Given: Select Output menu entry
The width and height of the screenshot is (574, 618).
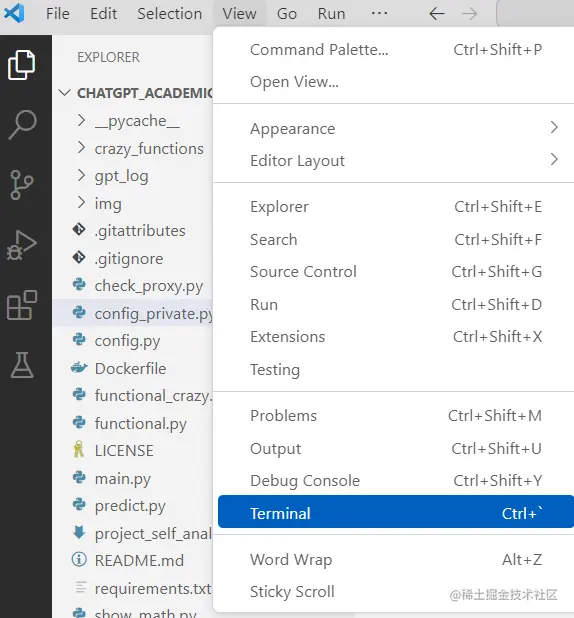Looking at the screenshot, I should point(396,449).
